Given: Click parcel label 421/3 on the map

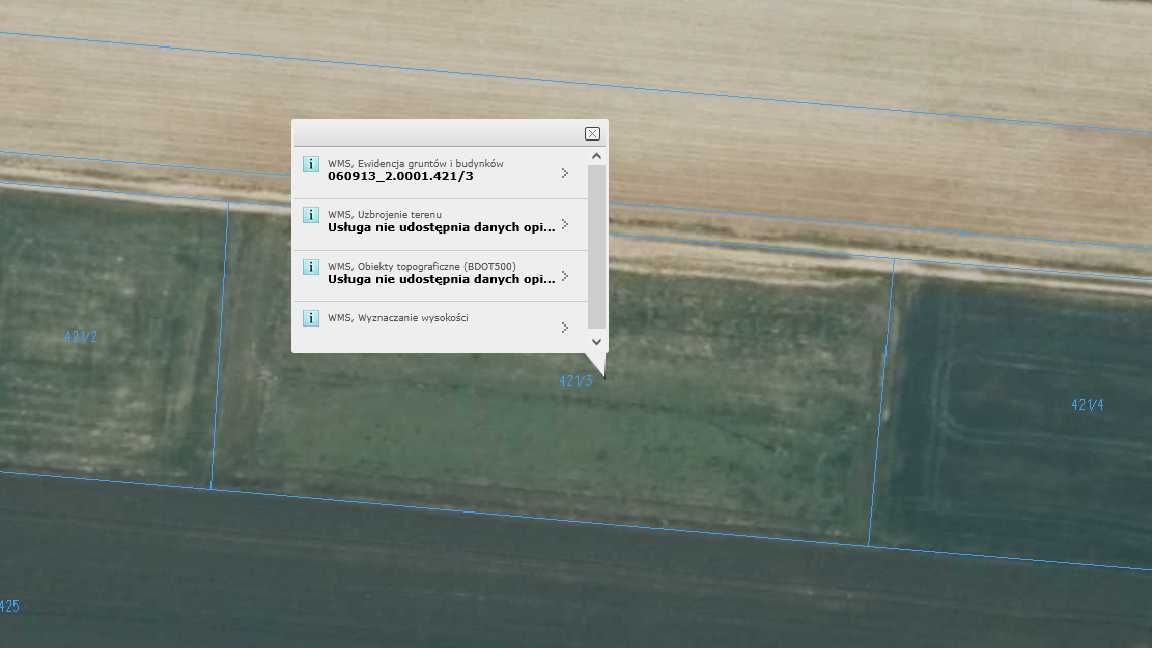Looking at the screenshot, I should pos(575,381).
